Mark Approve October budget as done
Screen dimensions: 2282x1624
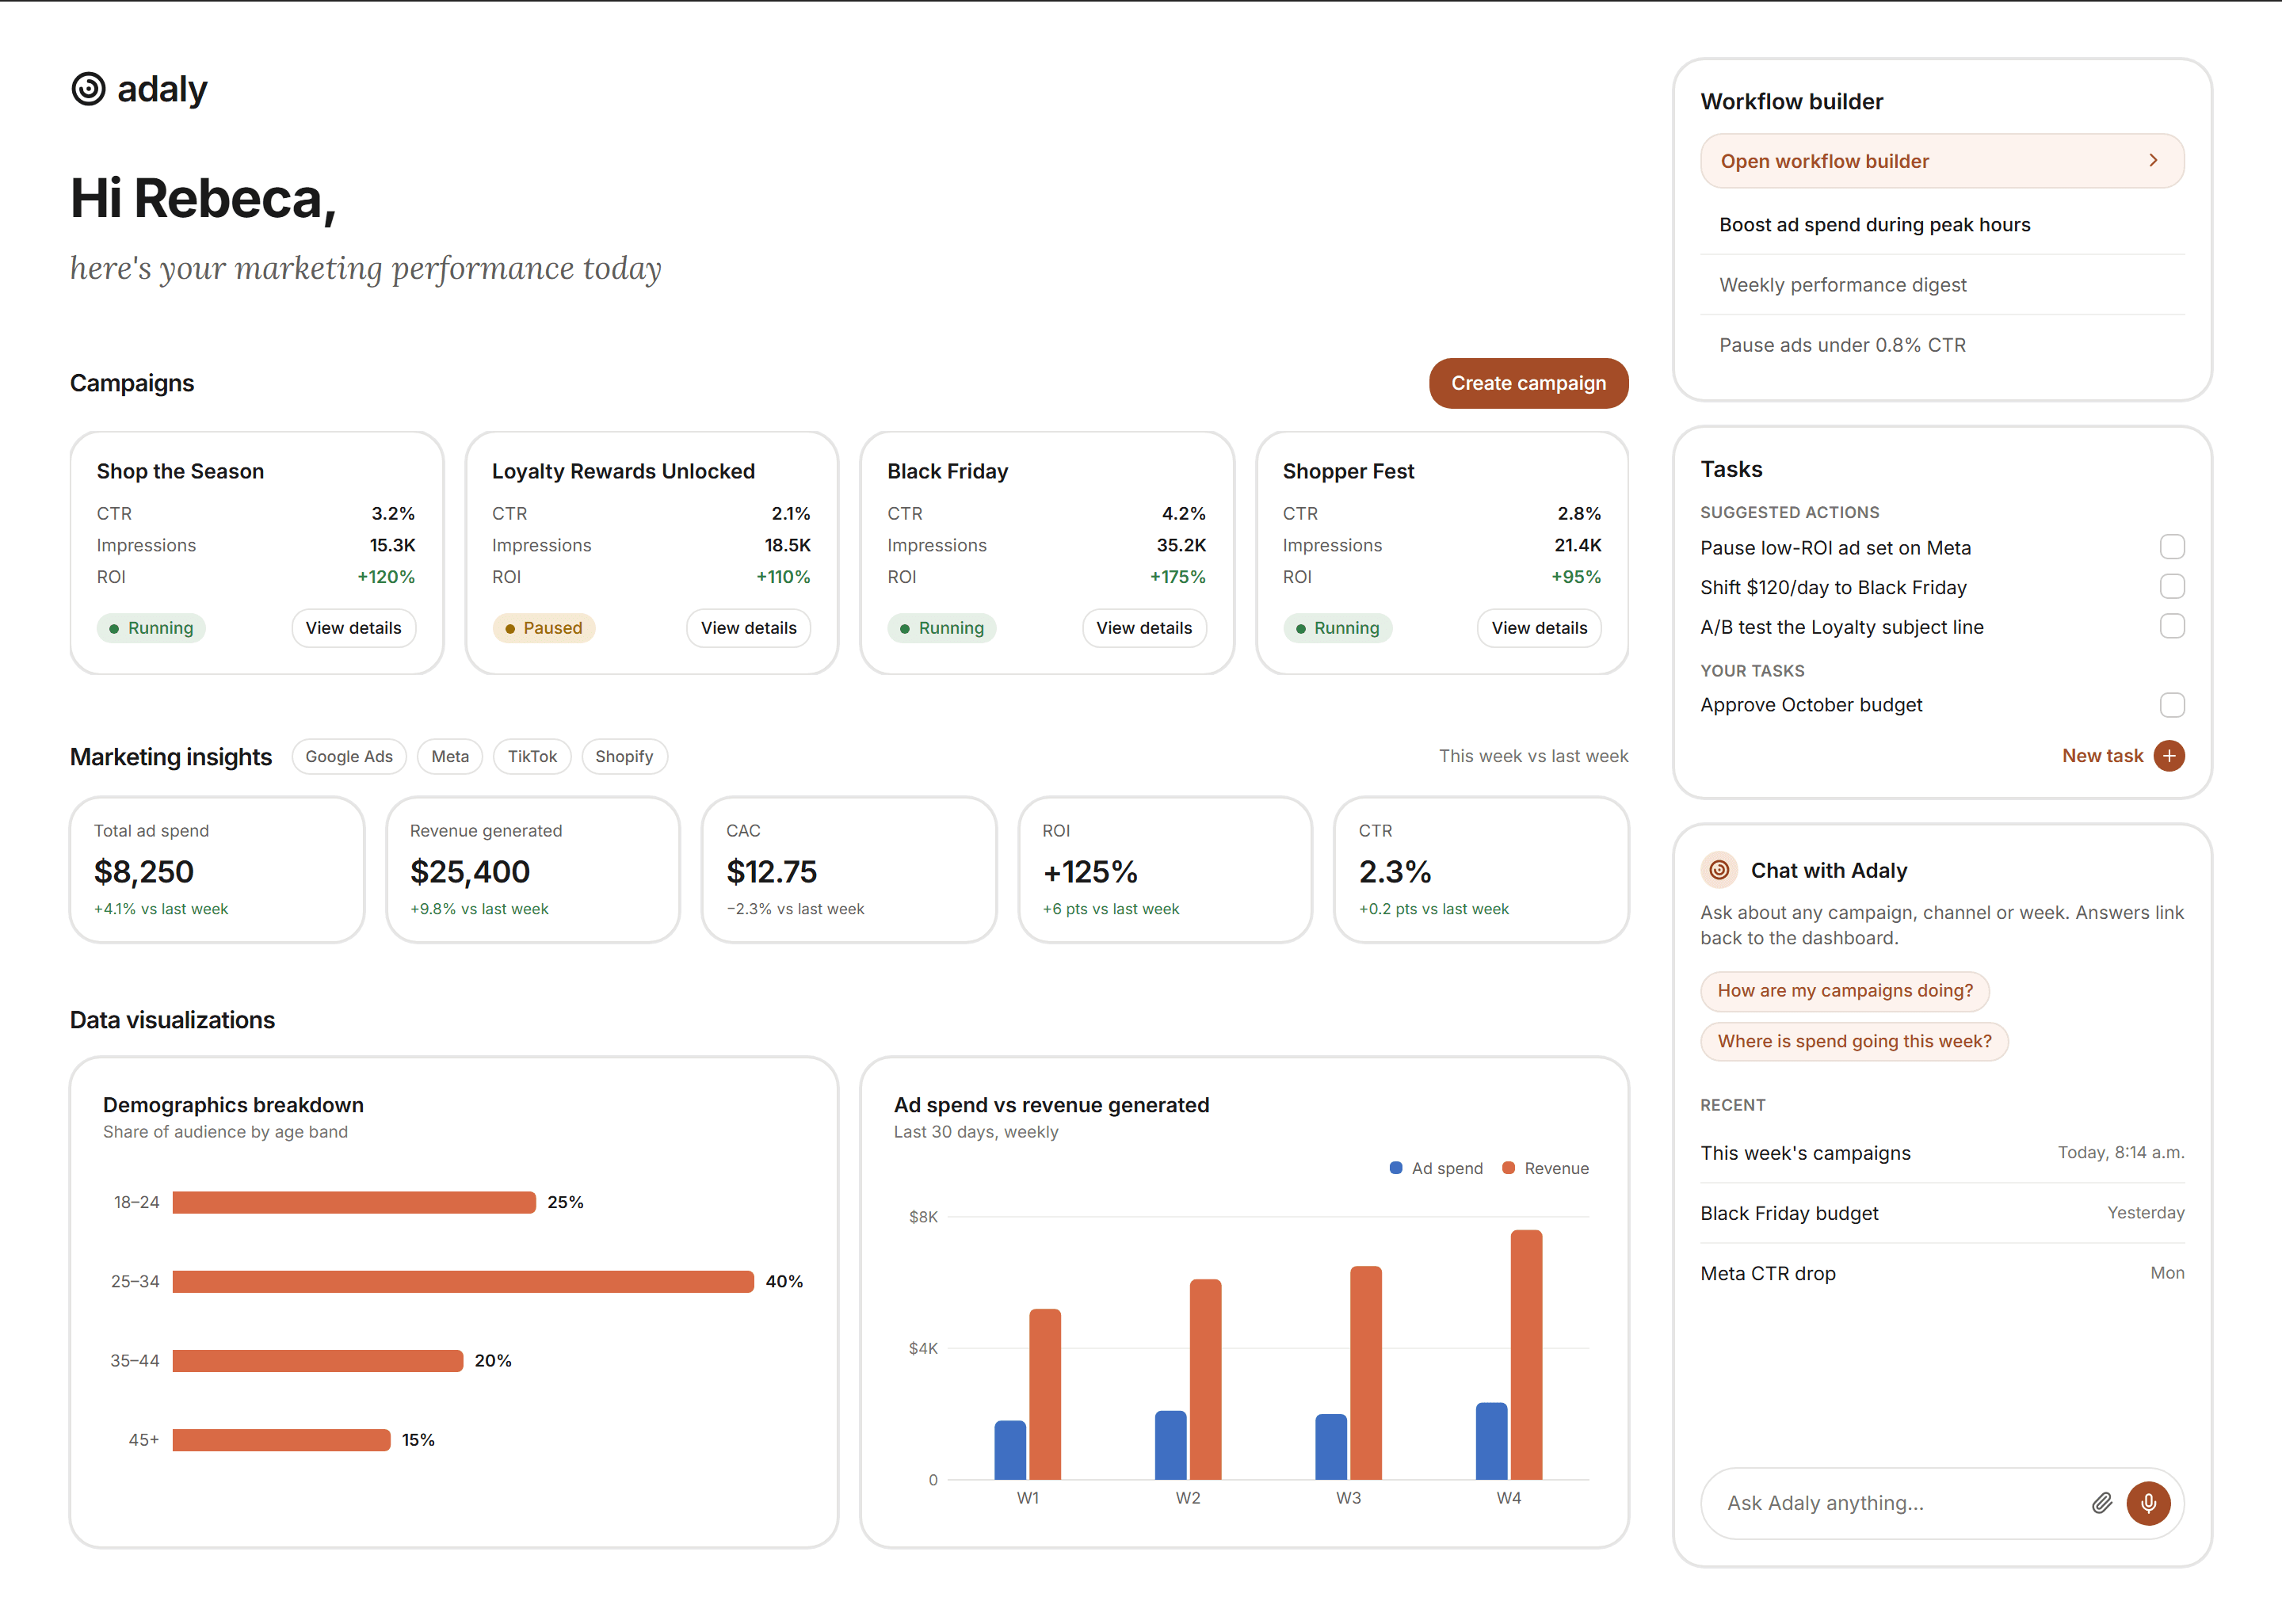2171,705
